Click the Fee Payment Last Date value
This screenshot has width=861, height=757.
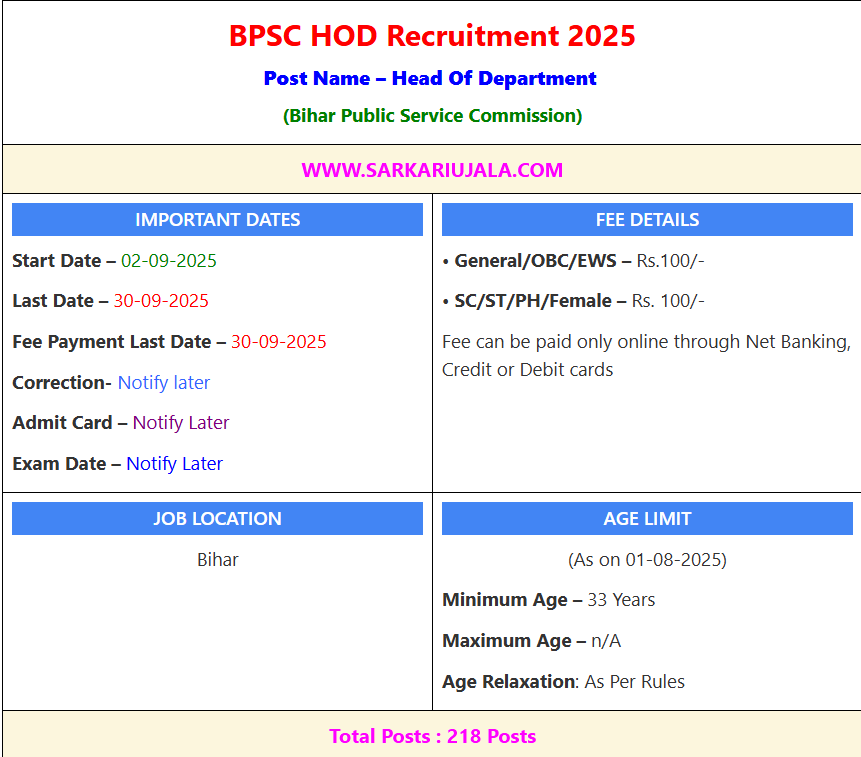pos(278,342)
